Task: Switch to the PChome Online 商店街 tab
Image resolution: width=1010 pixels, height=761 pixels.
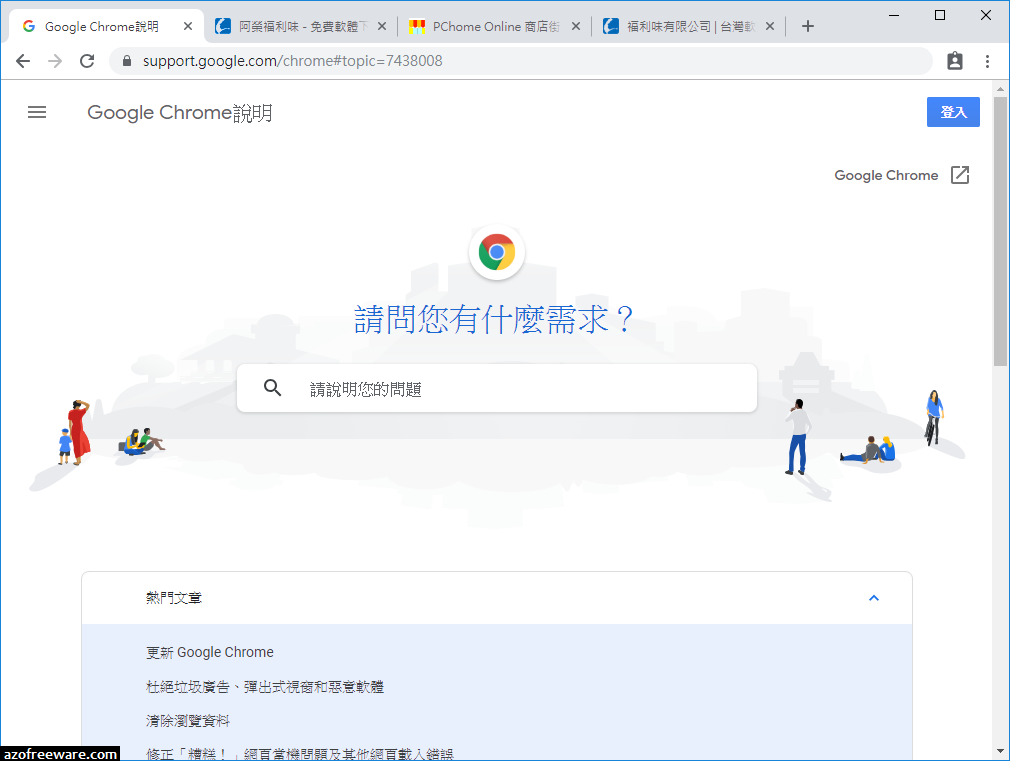Action: tap(494, 26)
